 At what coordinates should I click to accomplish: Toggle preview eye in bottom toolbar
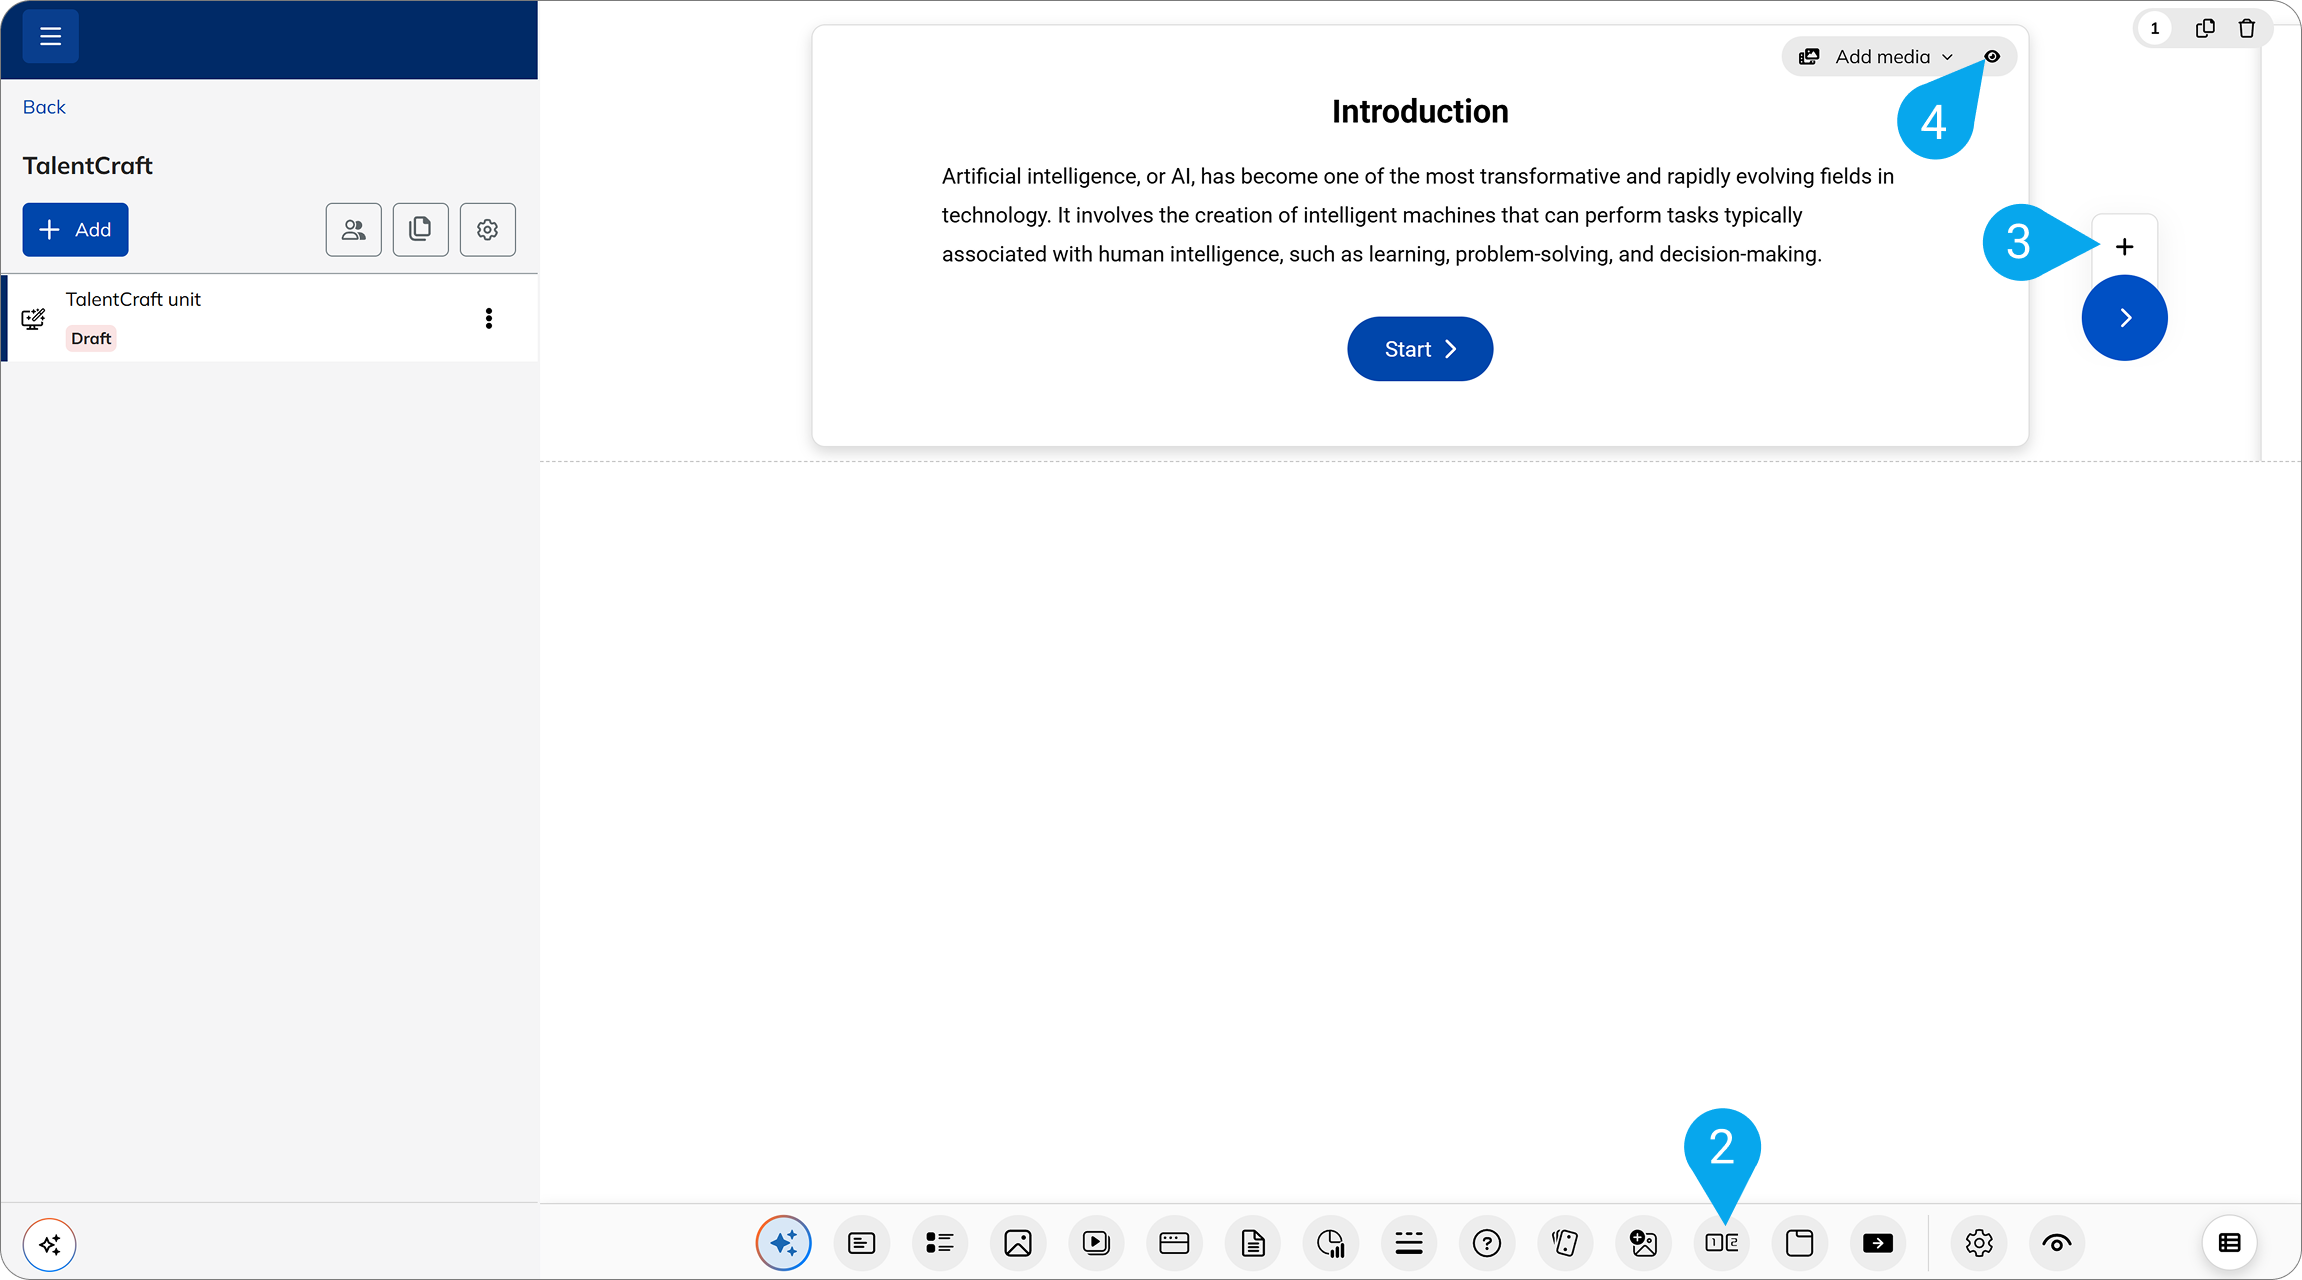click(2056, 1243)
